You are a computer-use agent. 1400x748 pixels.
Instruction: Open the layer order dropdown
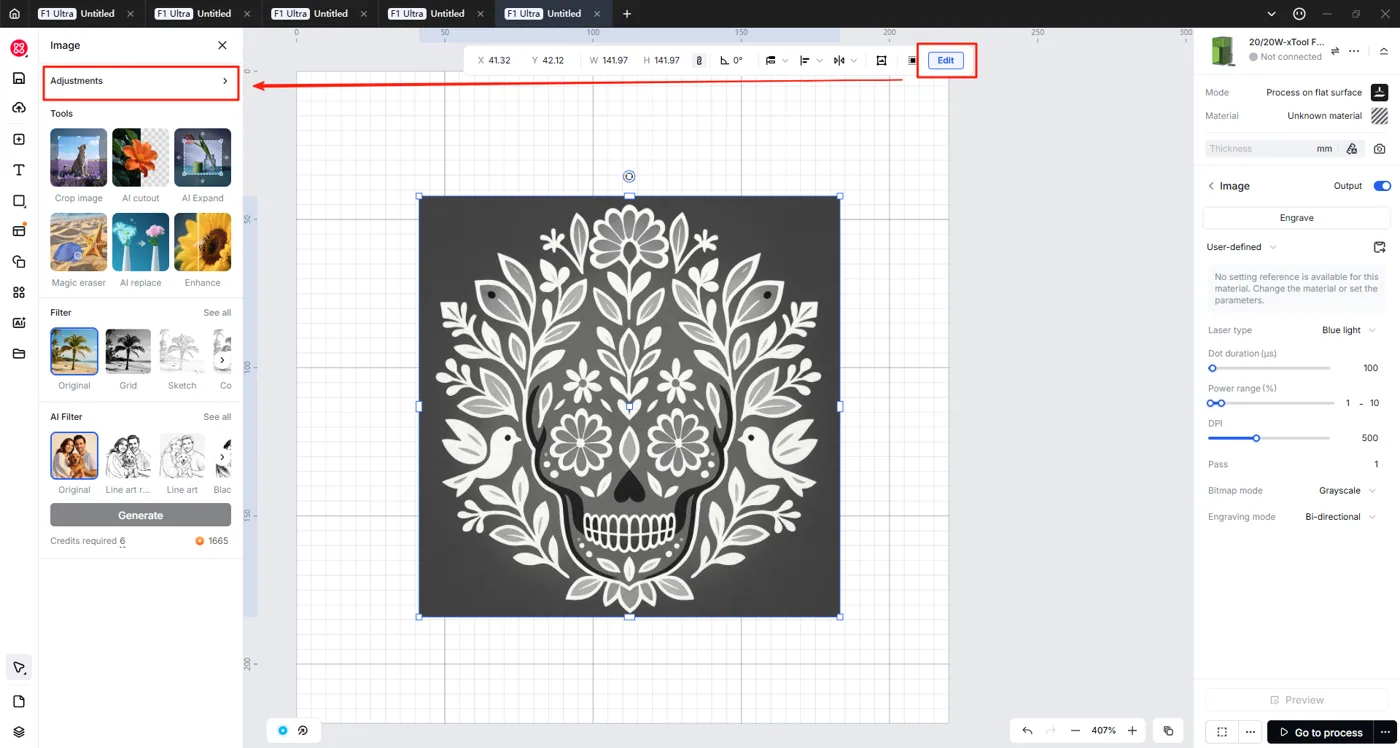pyautogui.click(x=777, y=60)
